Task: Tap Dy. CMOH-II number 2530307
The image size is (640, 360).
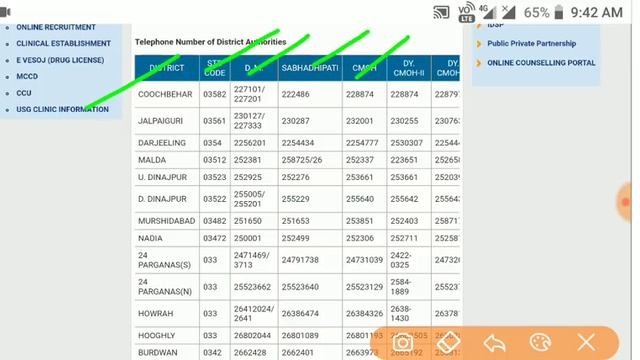Action: click(x=407, y=143)
